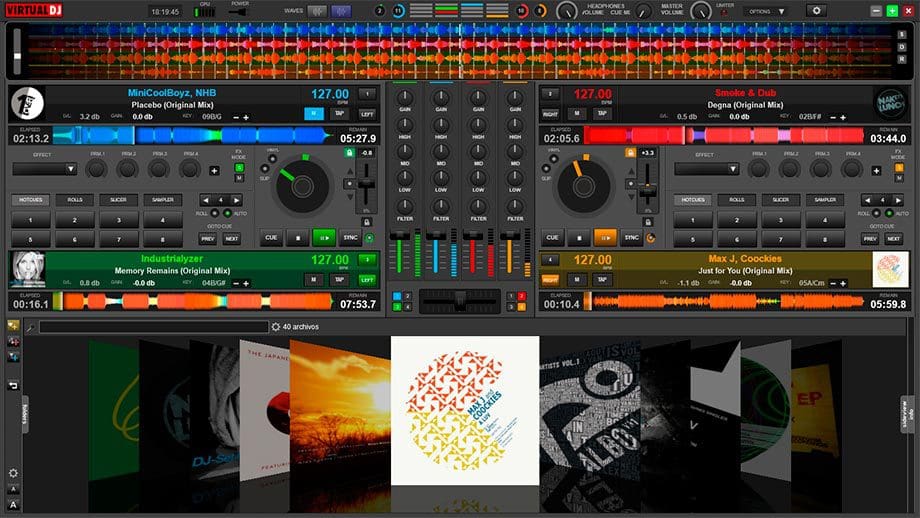Click the TAP button on Placebo deck
This screenshot has width=920, height=518.
(339, 113)
